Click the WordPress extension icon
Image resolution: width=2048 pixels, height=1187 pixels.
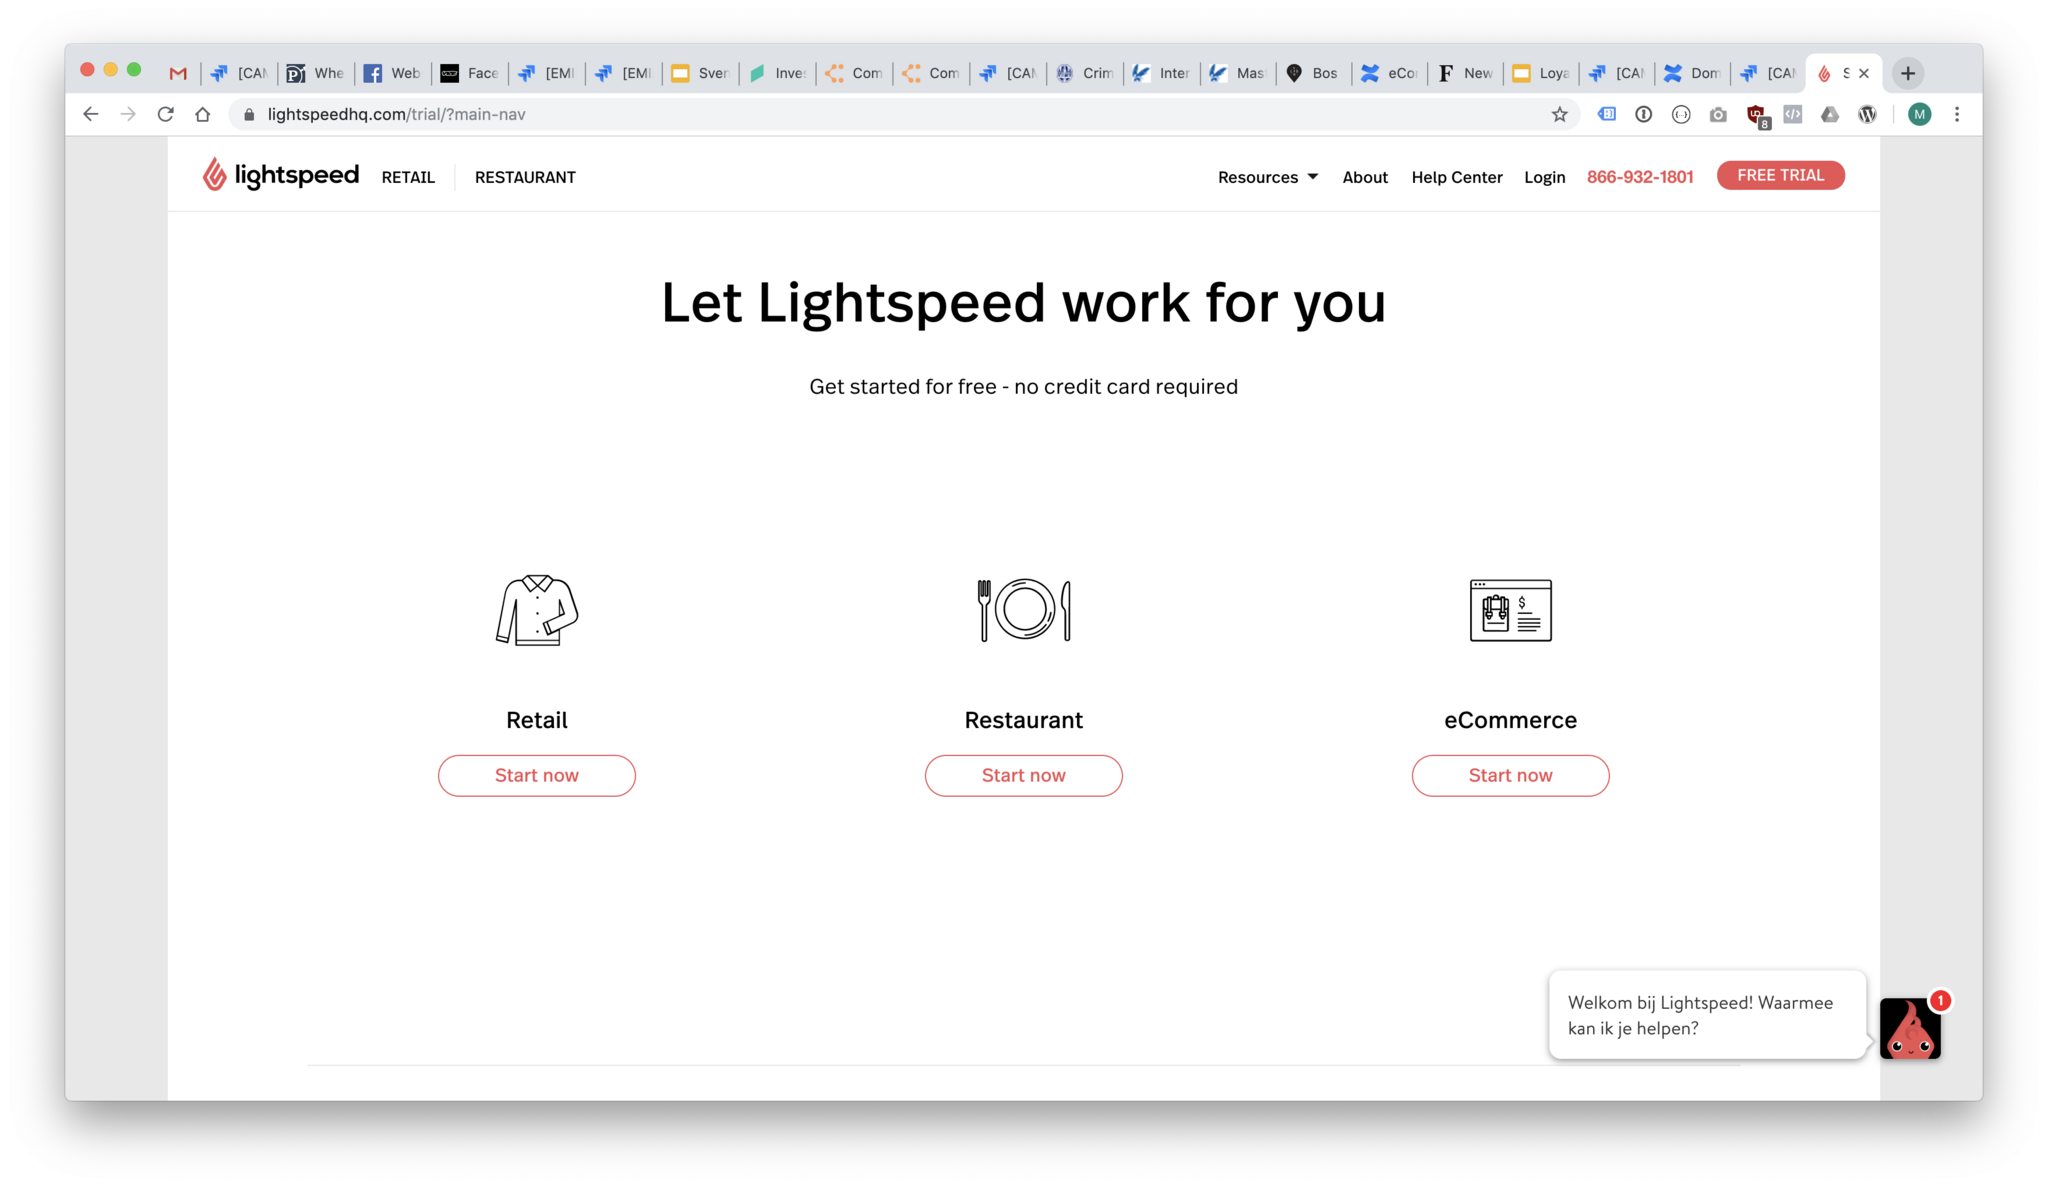coord(1867,114)
